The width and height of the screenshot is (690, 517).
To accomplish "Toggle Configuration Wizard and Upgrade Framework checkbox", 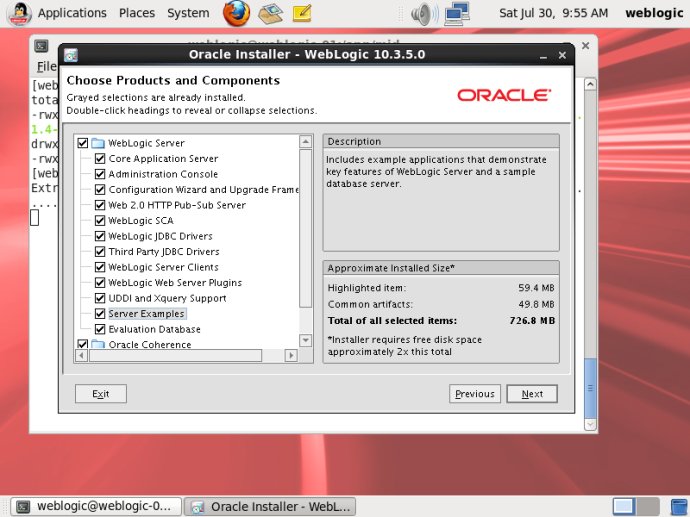I will pyautogui.click(x=100, y=189).
